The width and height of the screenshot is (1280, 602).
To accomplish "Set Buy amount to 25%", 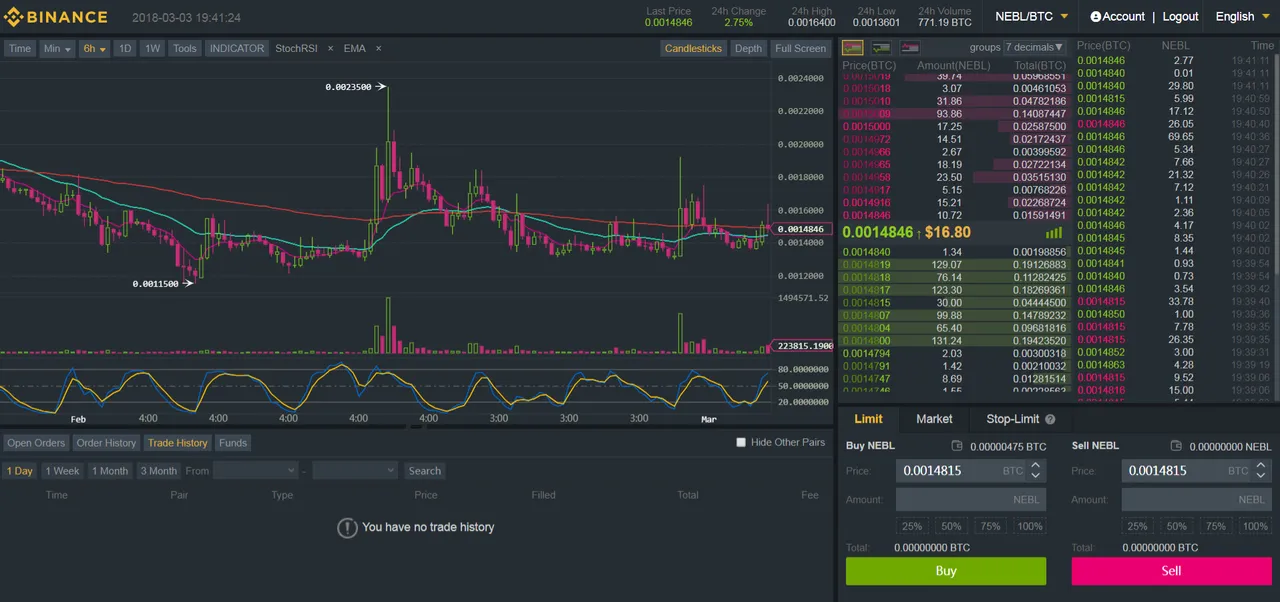I will (x=912, y=526).
